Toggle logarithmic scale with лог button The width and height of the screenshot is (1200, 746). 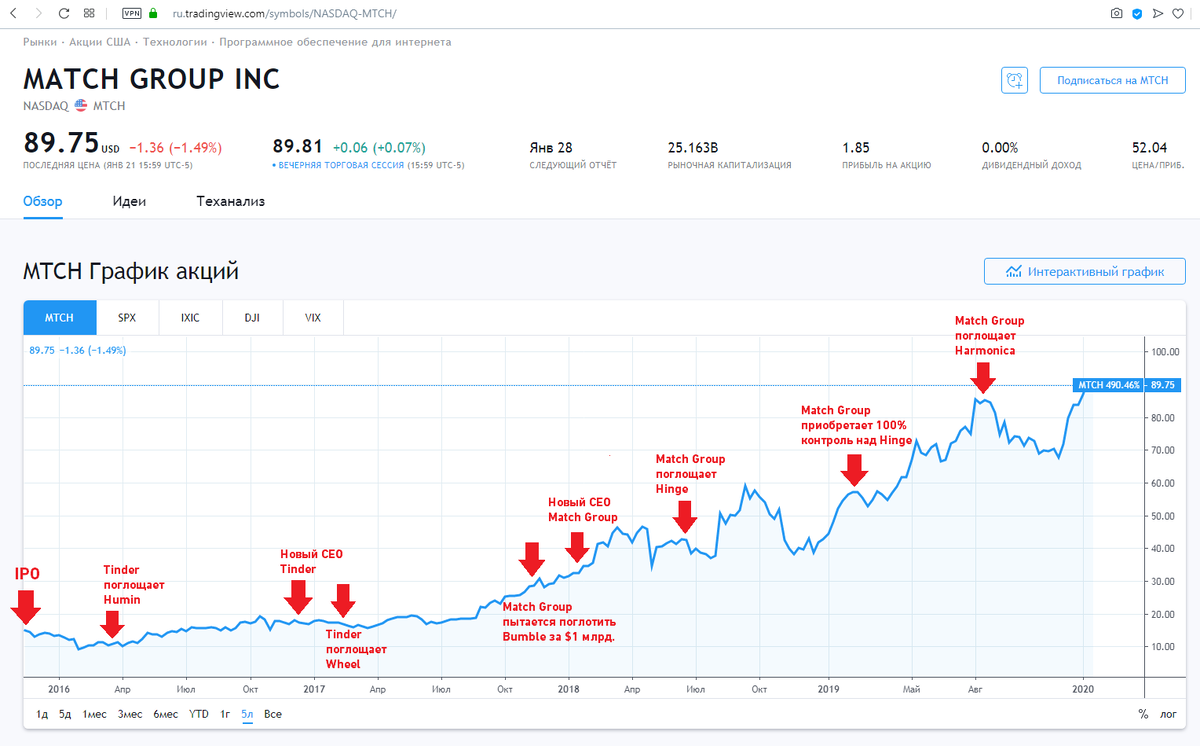pos(1168,714)
